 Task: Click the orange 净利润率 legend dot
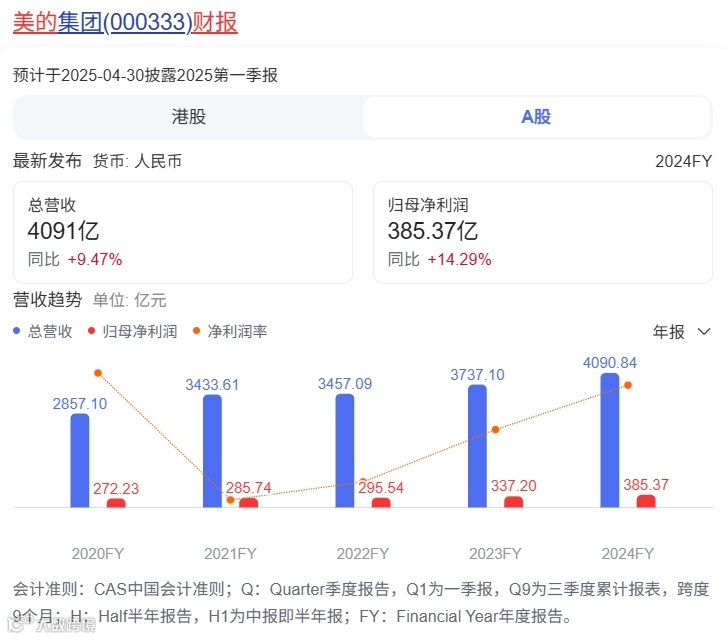point(196,331)
